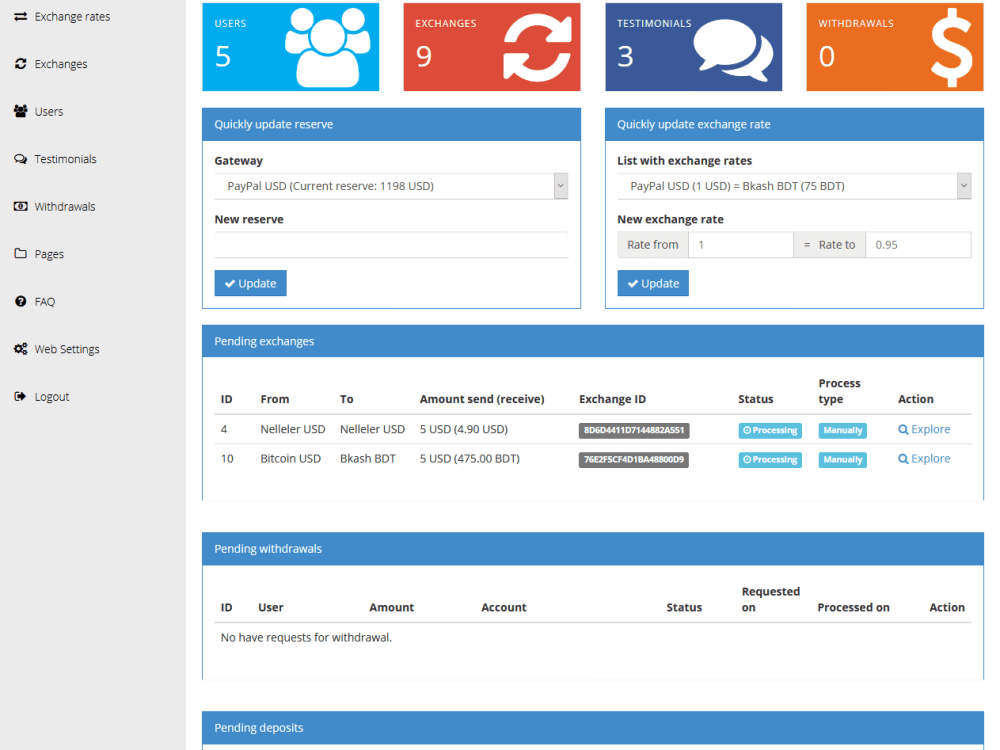Click the Pending deposits panel header

point(593,728)
